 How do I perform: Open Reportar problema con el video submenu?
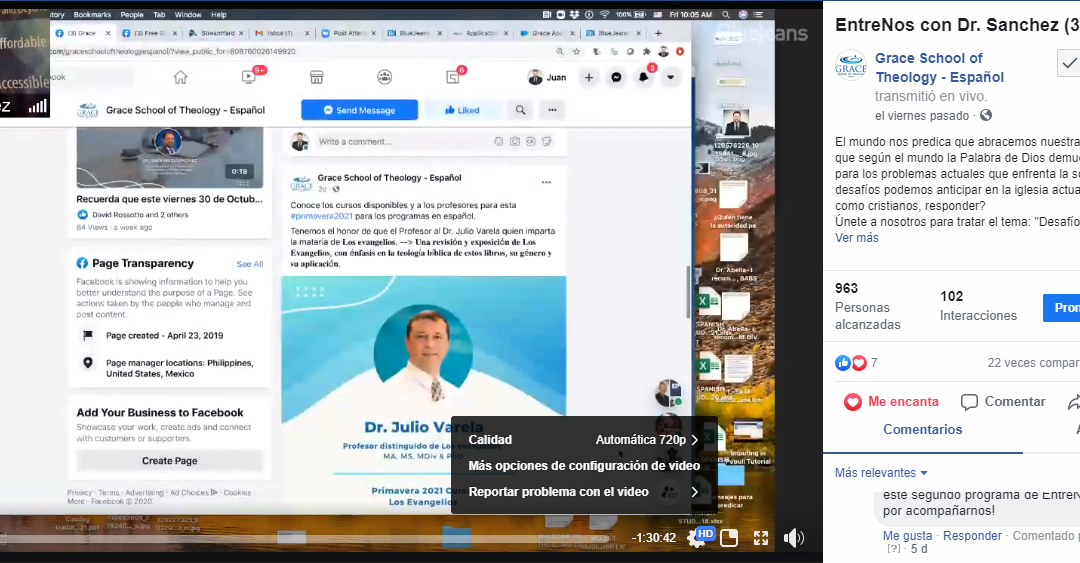(583, 492)
